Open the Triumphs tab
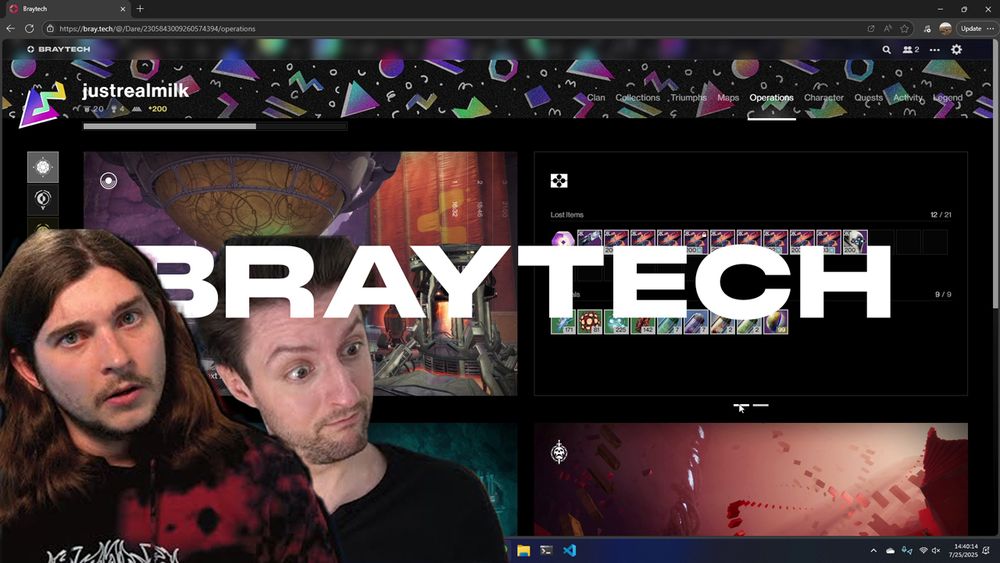 689,98
